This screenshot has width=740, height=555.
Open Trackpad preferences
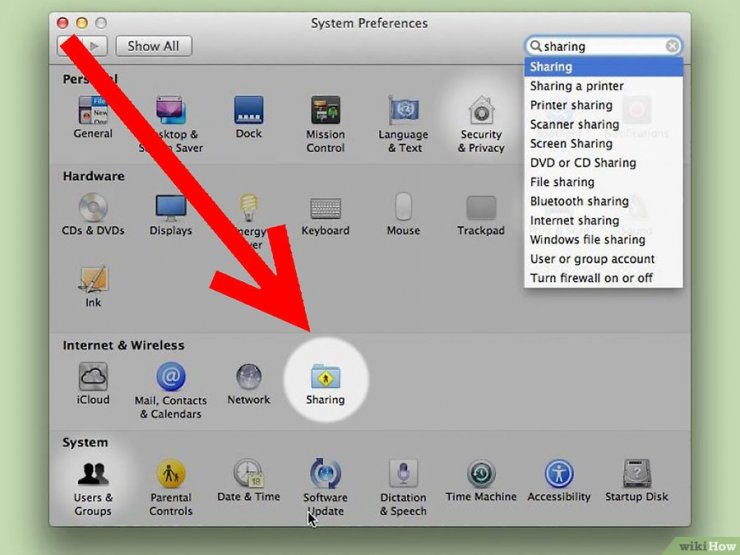click(481, 208)
